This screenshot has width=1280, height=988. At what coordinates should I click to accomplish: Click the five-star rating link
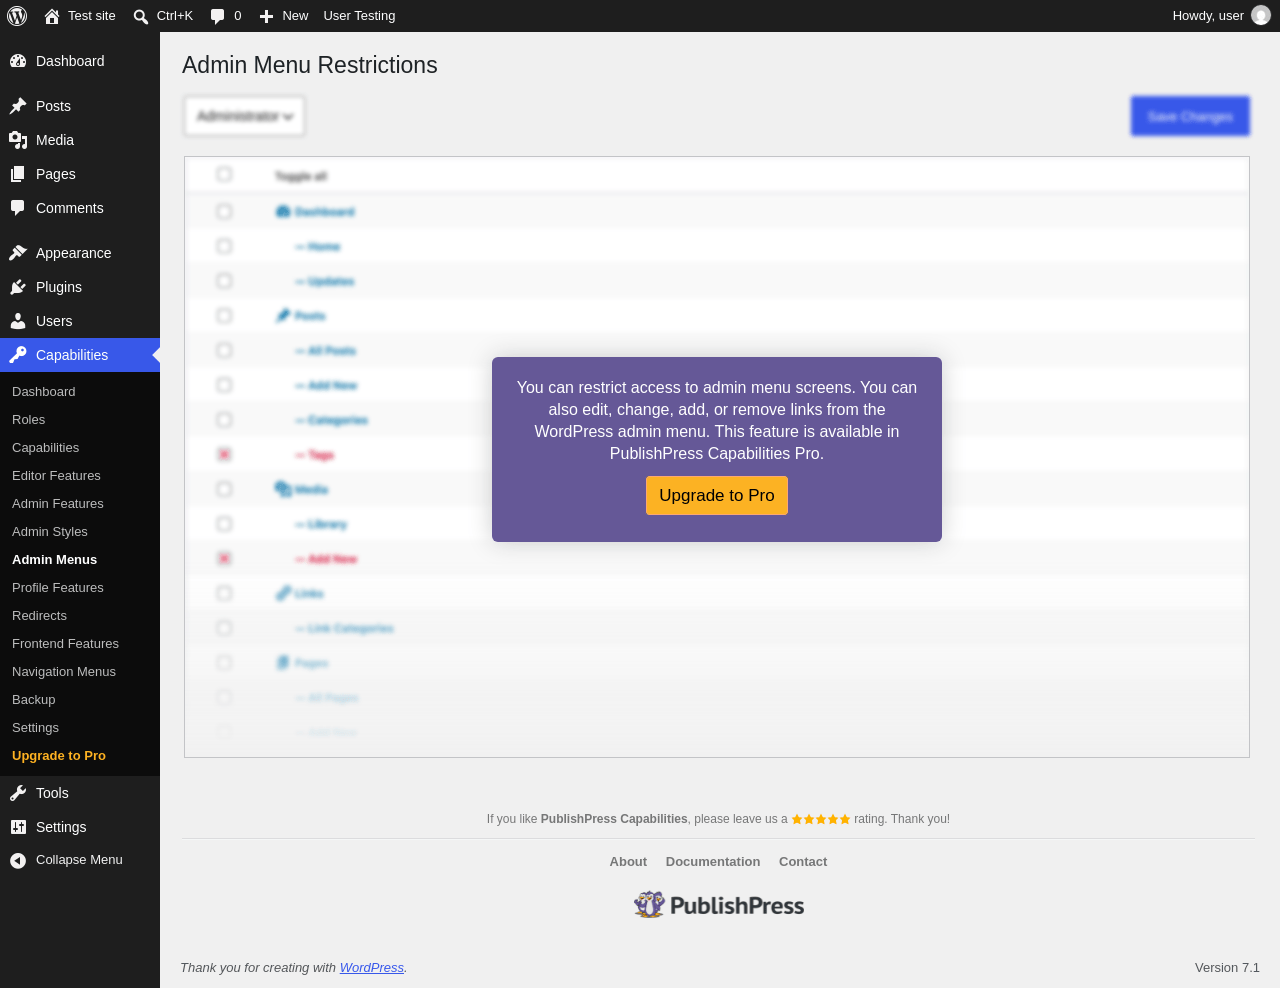coord(821,819)
